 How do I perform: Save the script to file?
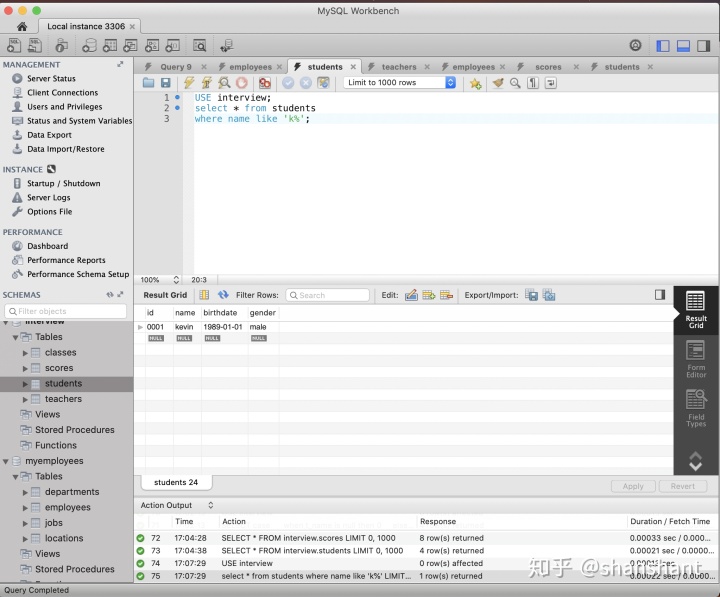pyautogui.click(x=165, y=83)
